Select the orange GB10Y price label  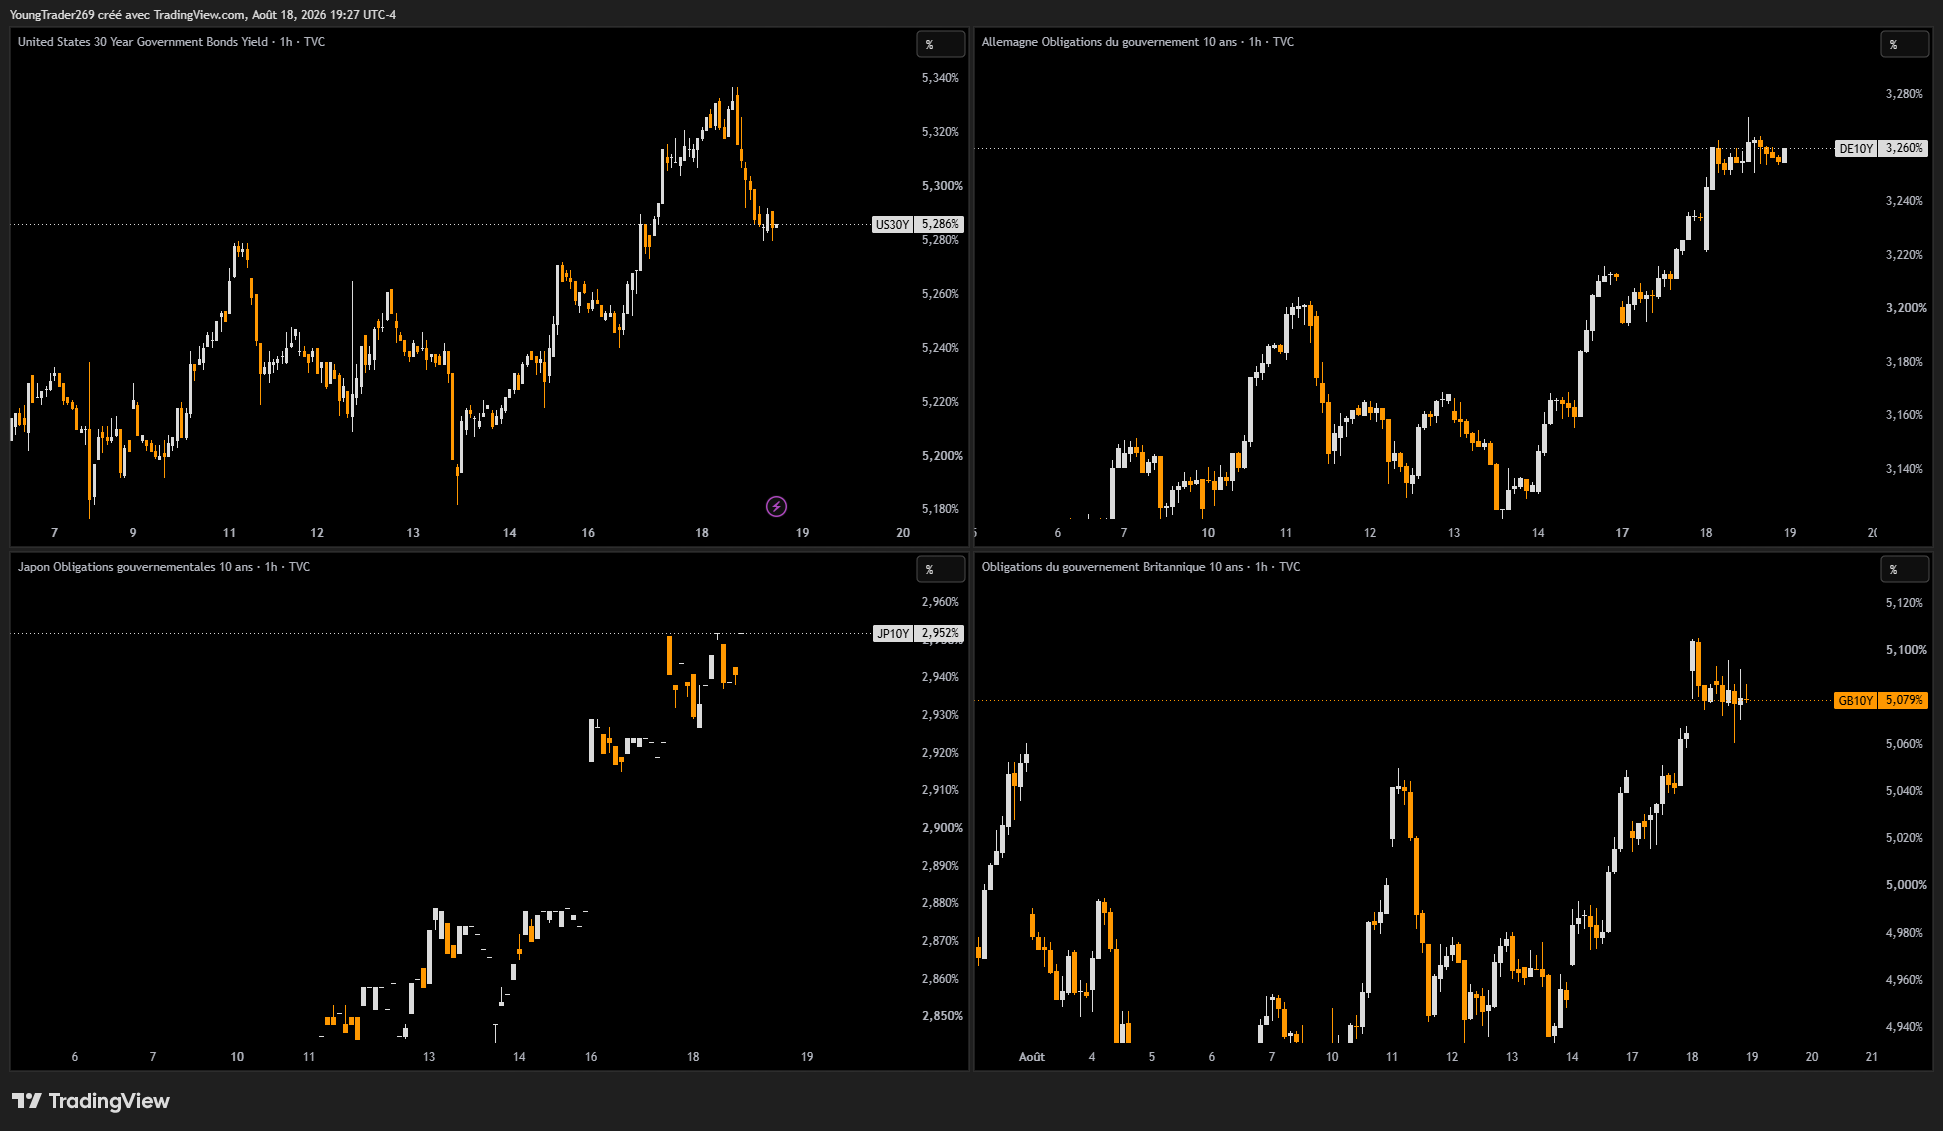click(1881, 700)
